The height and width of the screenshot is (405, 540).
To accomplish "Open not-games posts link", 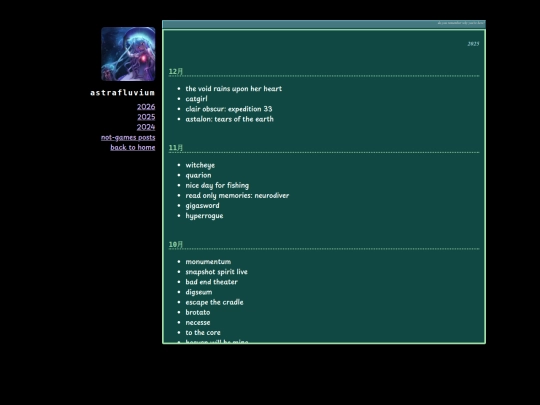I will pyautogui.click(x=128, y=137).
